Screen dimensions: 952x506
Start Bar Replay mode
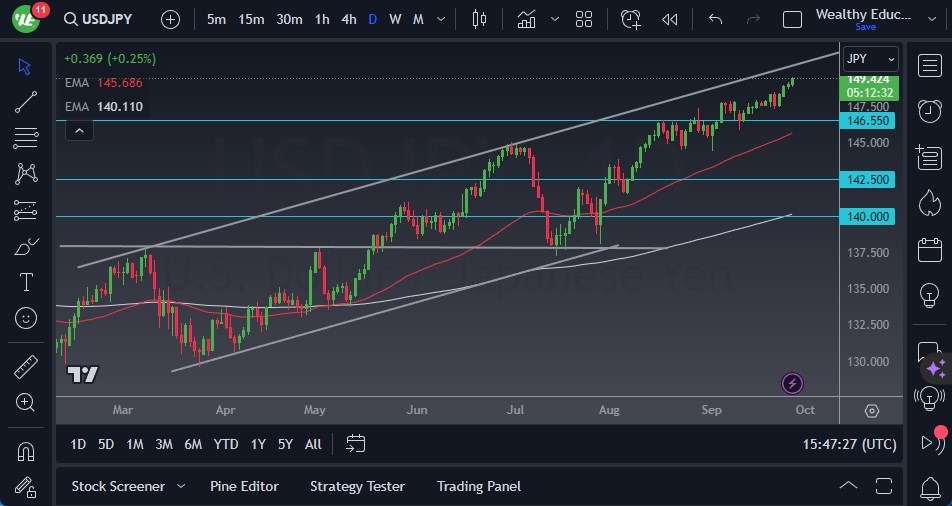click(x=669, y=19)
